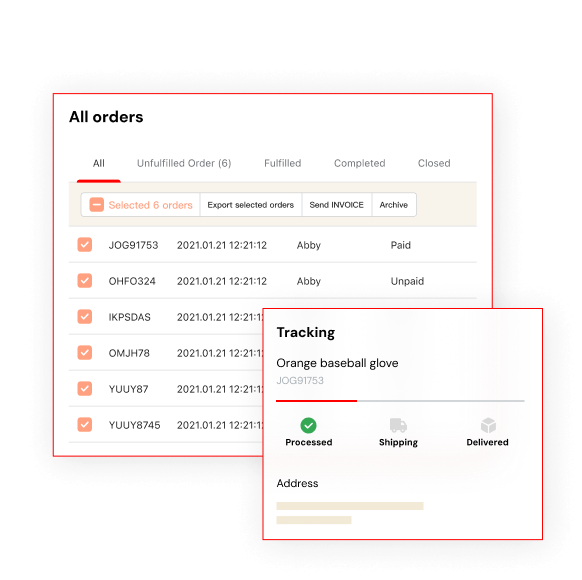Archive the selected orders

click(x=394, y=204)
